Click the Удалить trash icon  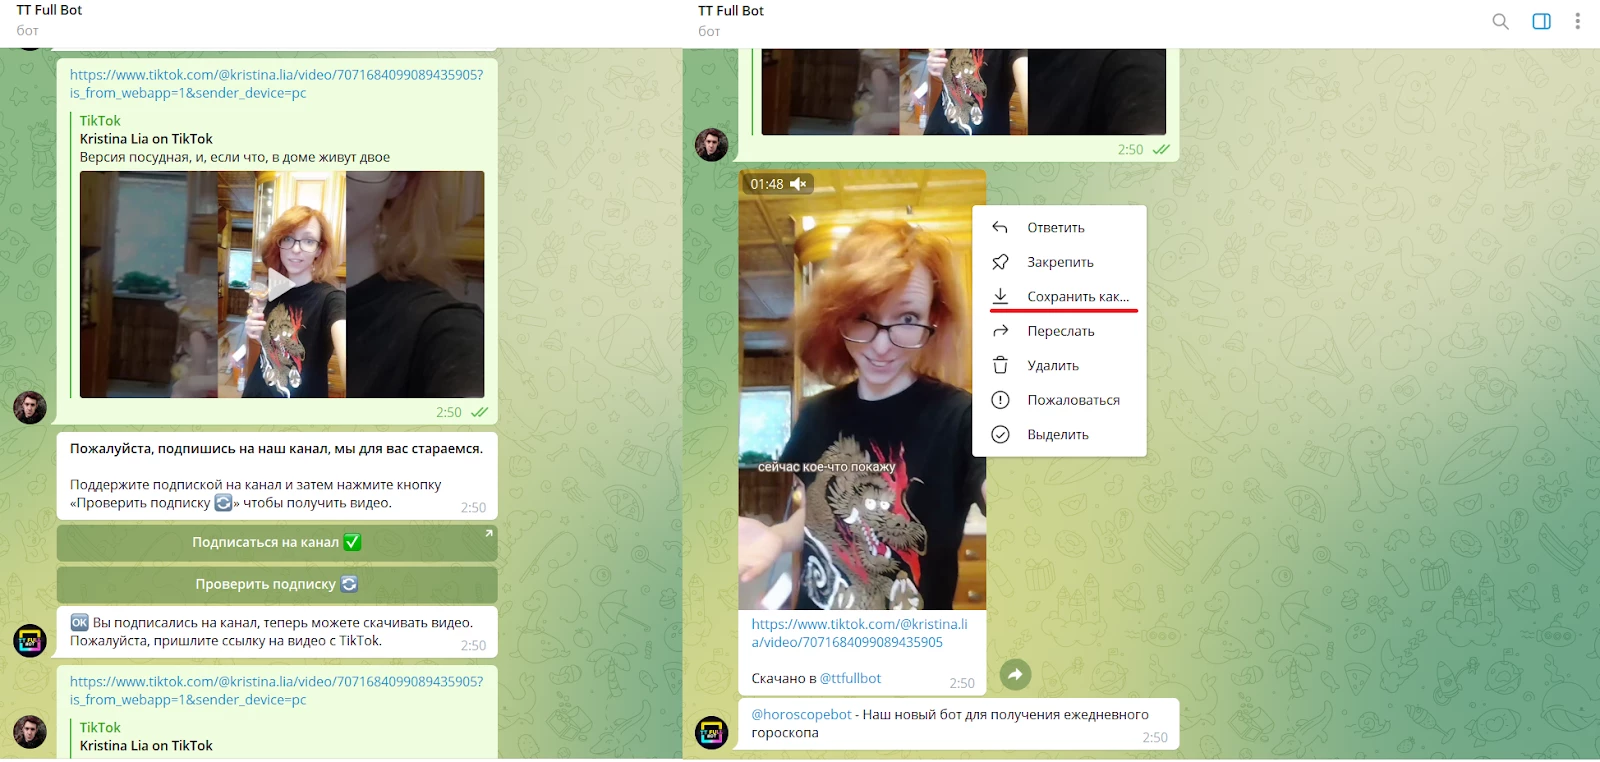click(1000, 366)
